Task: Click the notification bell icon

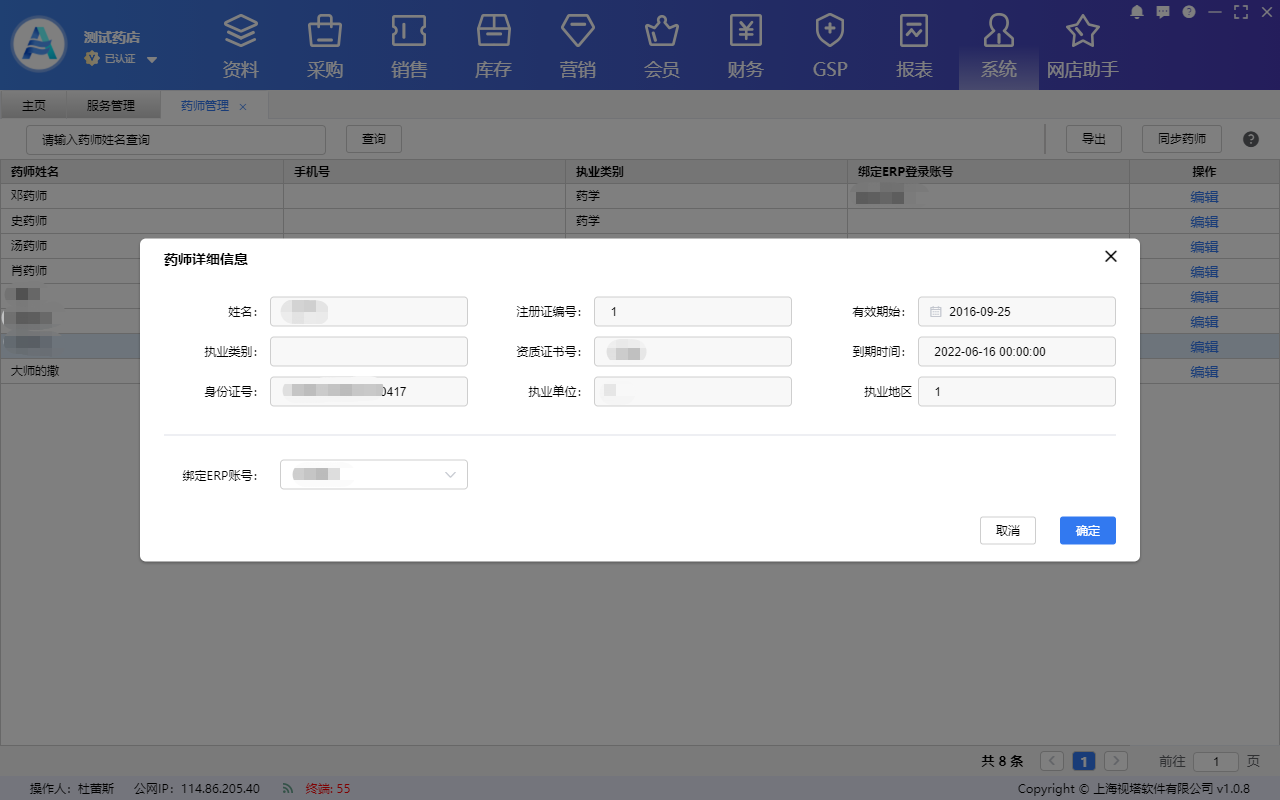Action: pyautogui.click(x=1136, y=12)
